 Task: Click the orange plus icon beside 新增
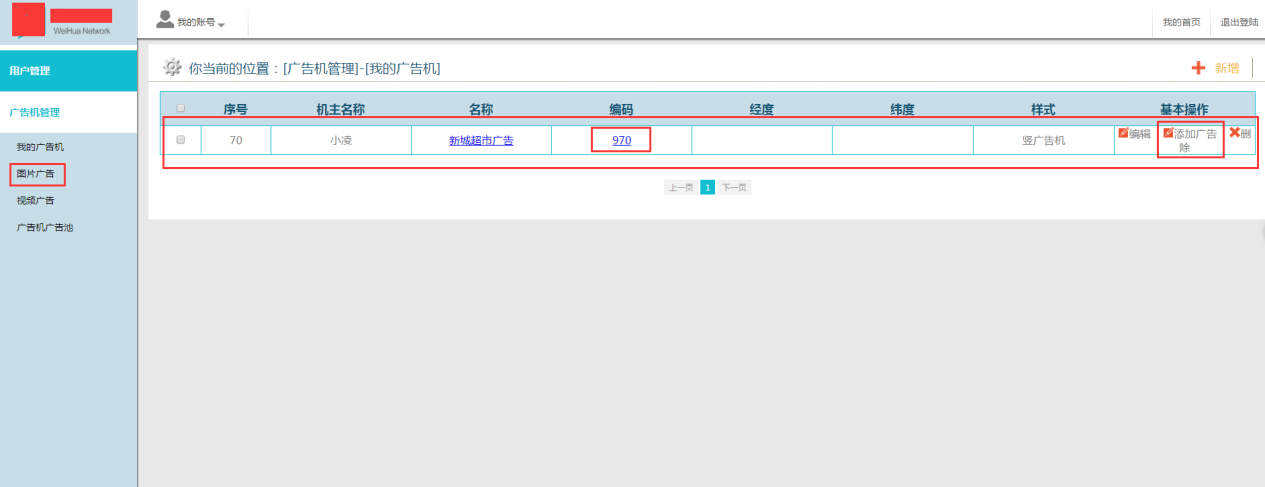[1198, 68]
